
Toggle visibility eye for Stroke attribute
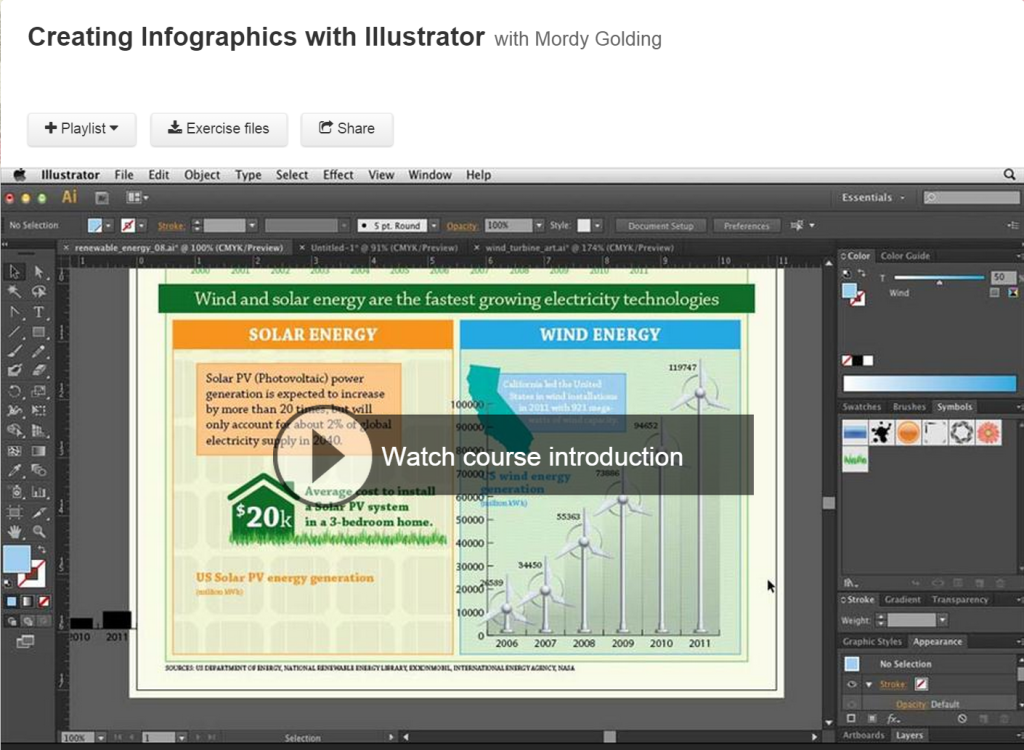pos(852,685)
